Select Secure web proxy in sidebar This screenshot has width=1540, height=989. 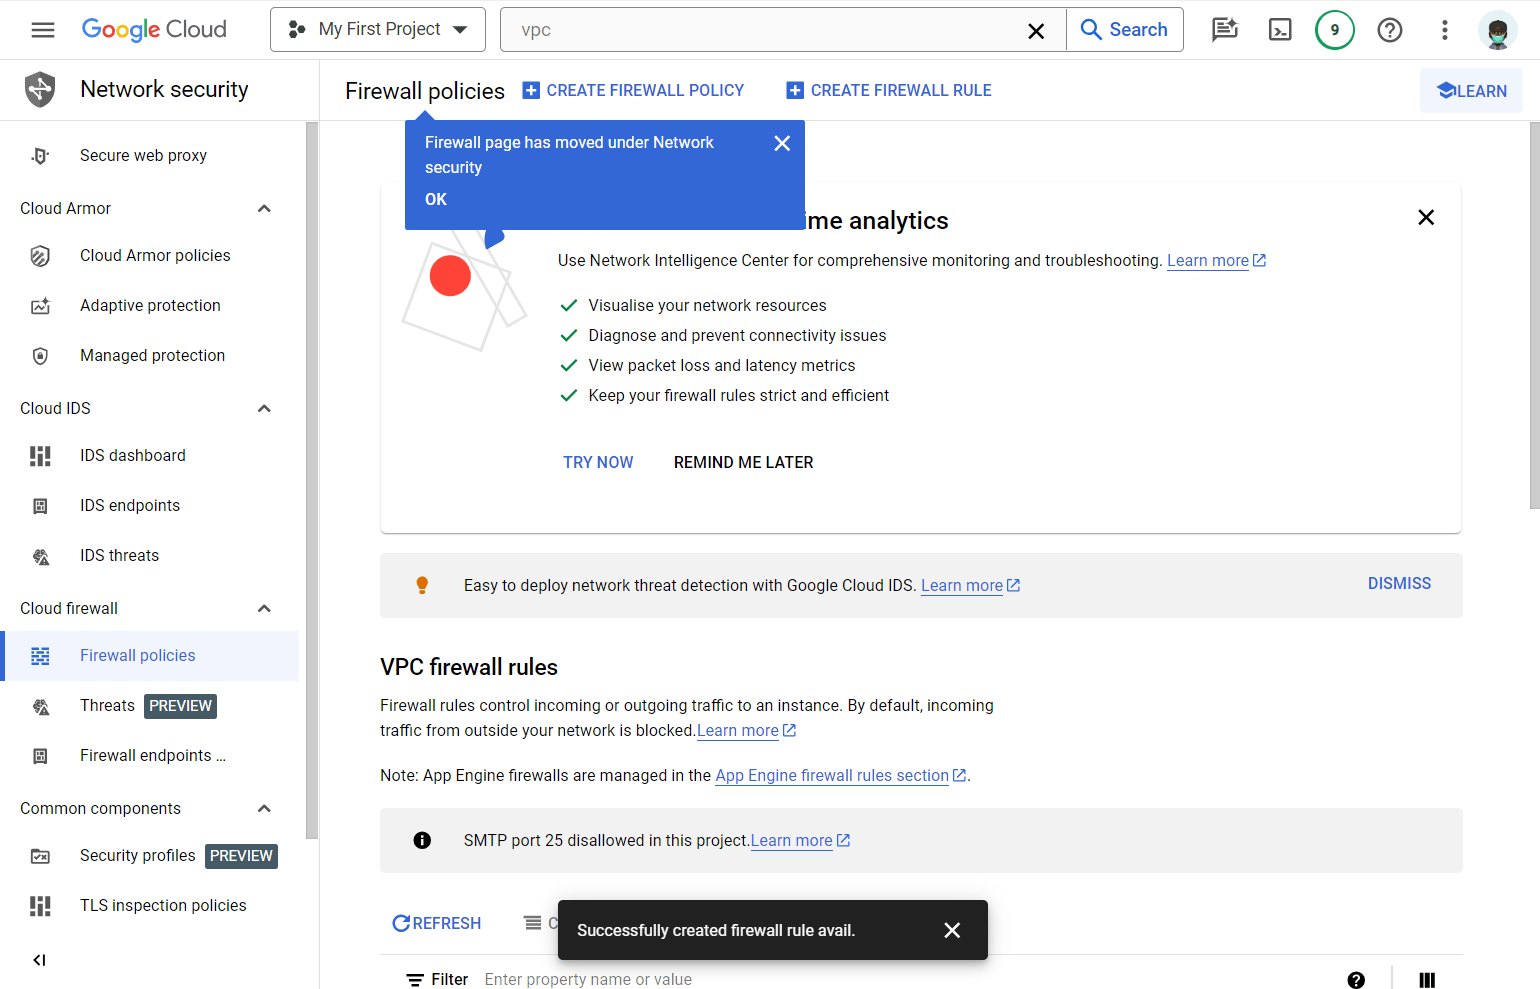(150, 156)
